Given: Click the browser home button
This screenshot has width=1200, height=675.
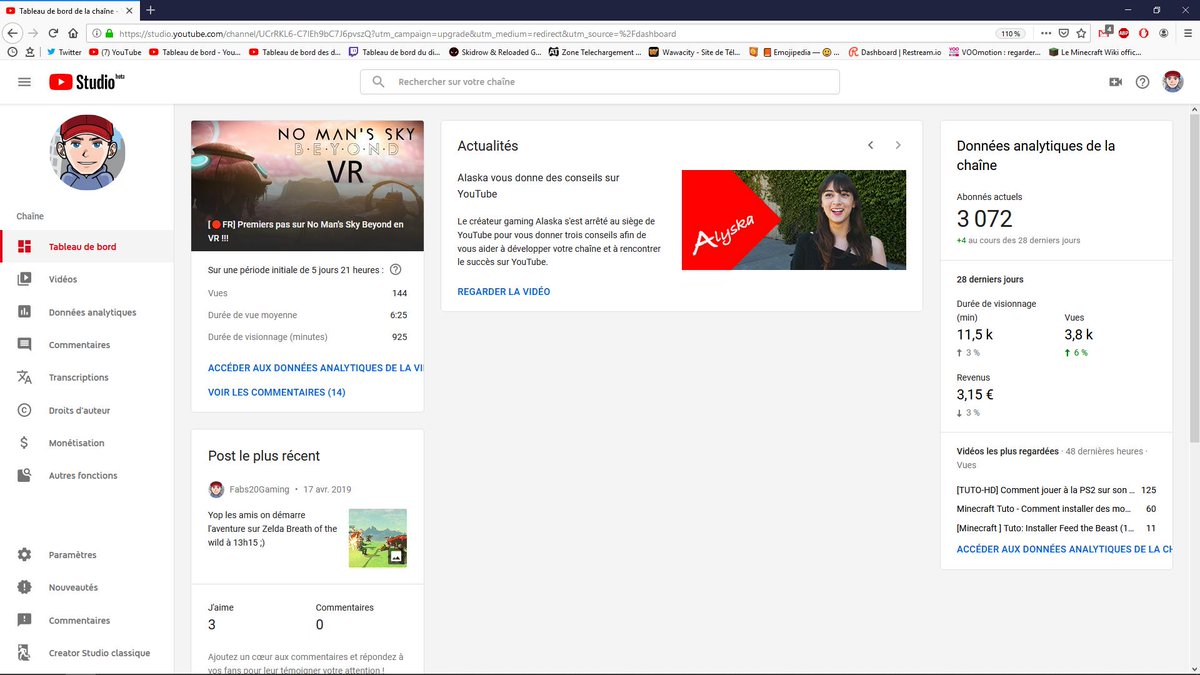Looking at the screenshot, I should click(x=73, y=33).
